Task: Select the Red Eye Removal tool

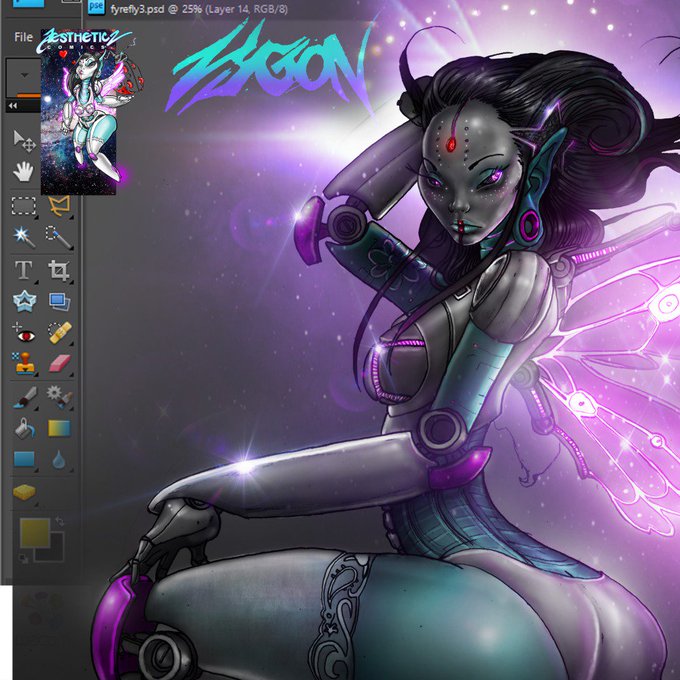Action: click(x=24, y=333)
